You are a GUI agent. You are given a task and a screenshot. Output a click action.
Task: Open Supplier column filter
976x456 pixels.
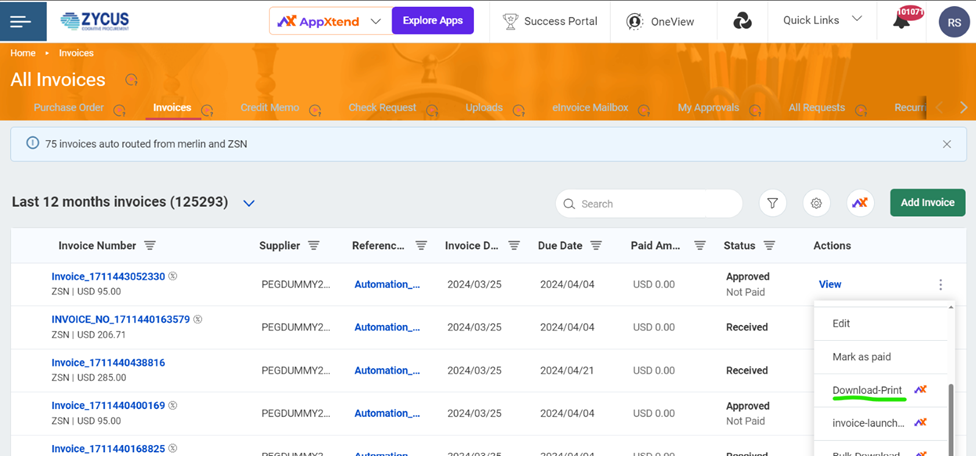coord(314,246)
